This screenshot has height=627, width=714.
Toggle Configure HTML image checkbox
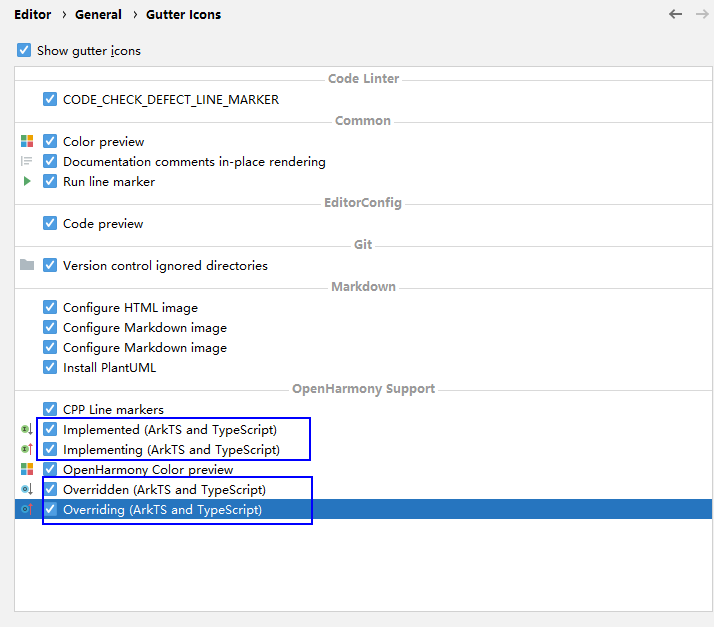pyautogui.click(x=50, y=307)
